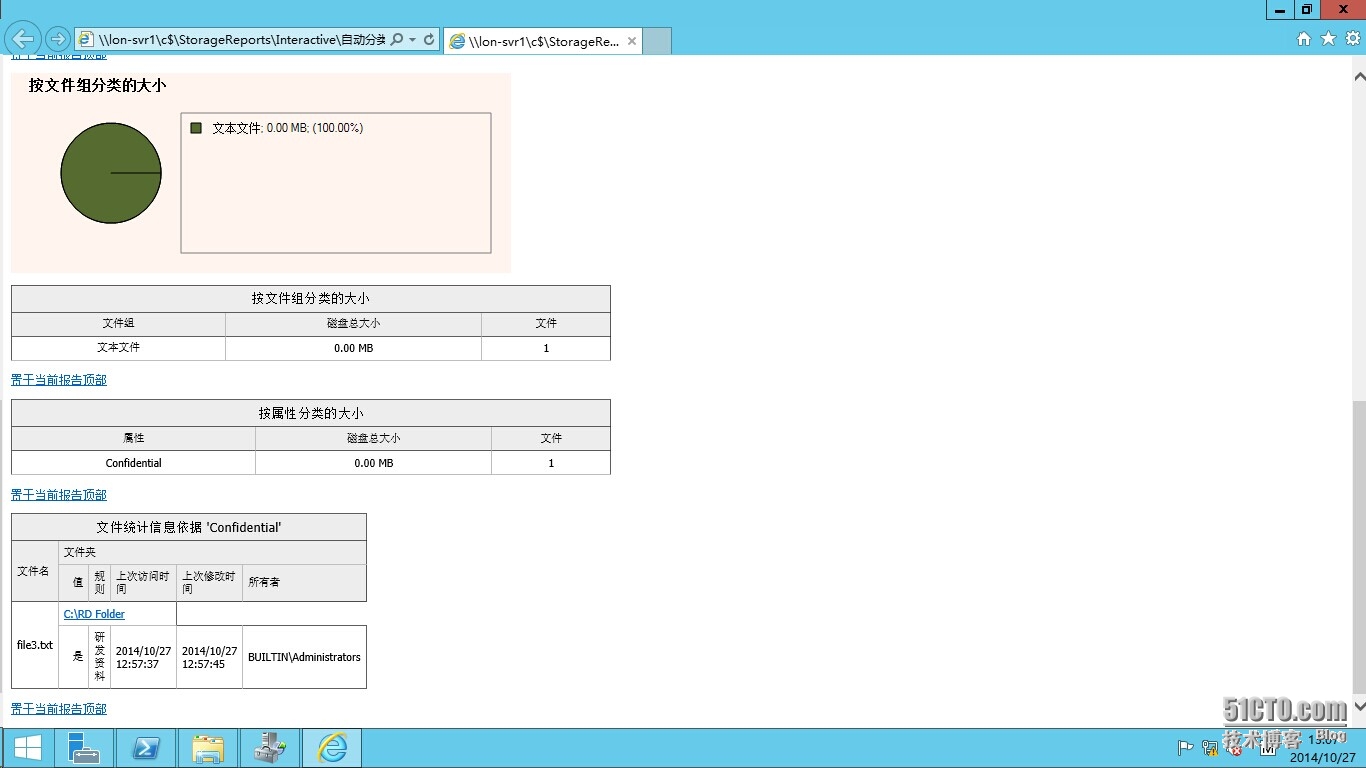Image resolution: width=1366 pixels, height=768 pixels.
Task: Click the green pie chart
Action: [111, 173]
